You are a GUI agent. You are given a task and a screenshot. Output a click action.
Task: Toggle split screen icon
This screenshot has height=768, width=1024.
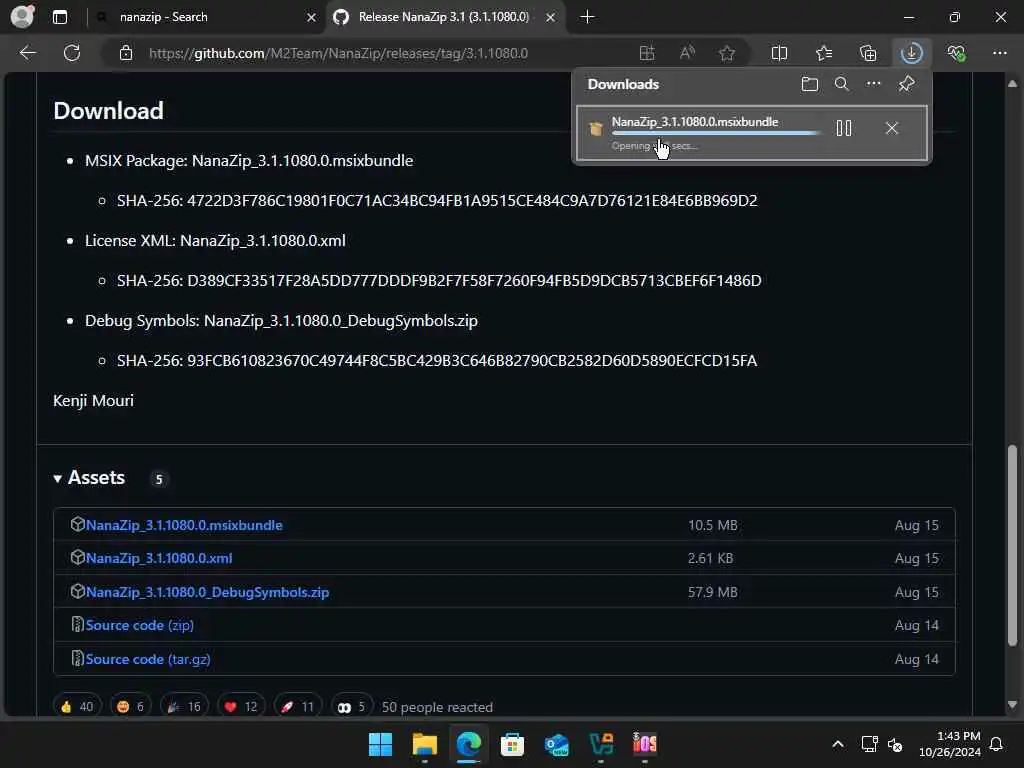coord(779,53)
